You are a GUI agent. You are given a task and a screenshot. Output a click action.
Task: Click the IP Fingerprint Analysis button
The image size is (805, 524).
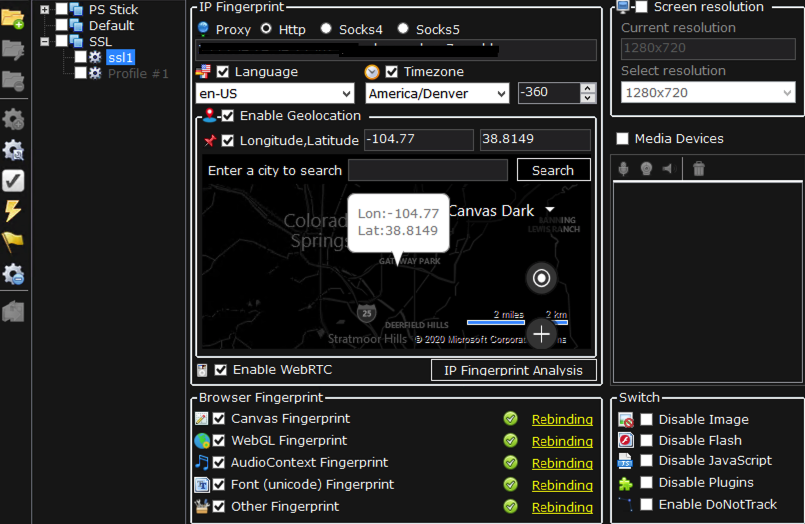[x=513, y=371]
